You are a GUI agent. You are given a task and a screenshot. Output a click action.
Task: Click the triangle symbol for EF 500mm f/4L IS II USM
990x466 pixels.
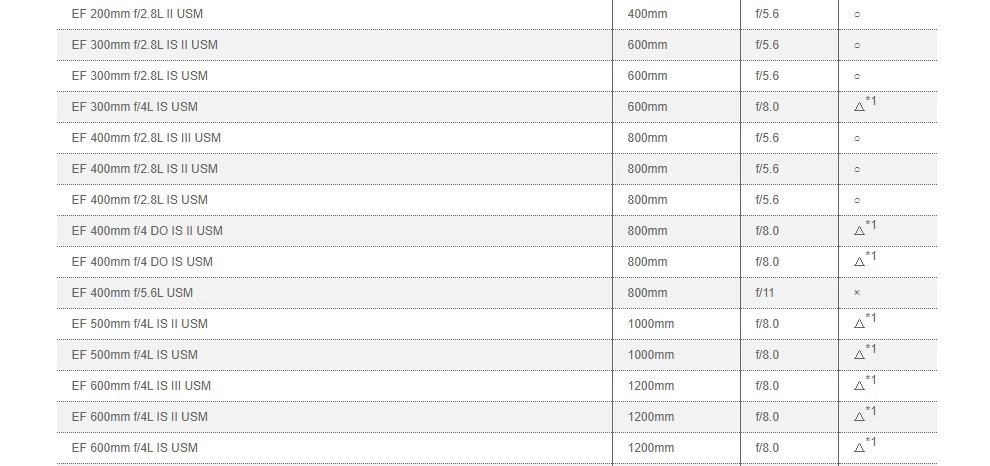pyautogui.click(x=859, y=325)
